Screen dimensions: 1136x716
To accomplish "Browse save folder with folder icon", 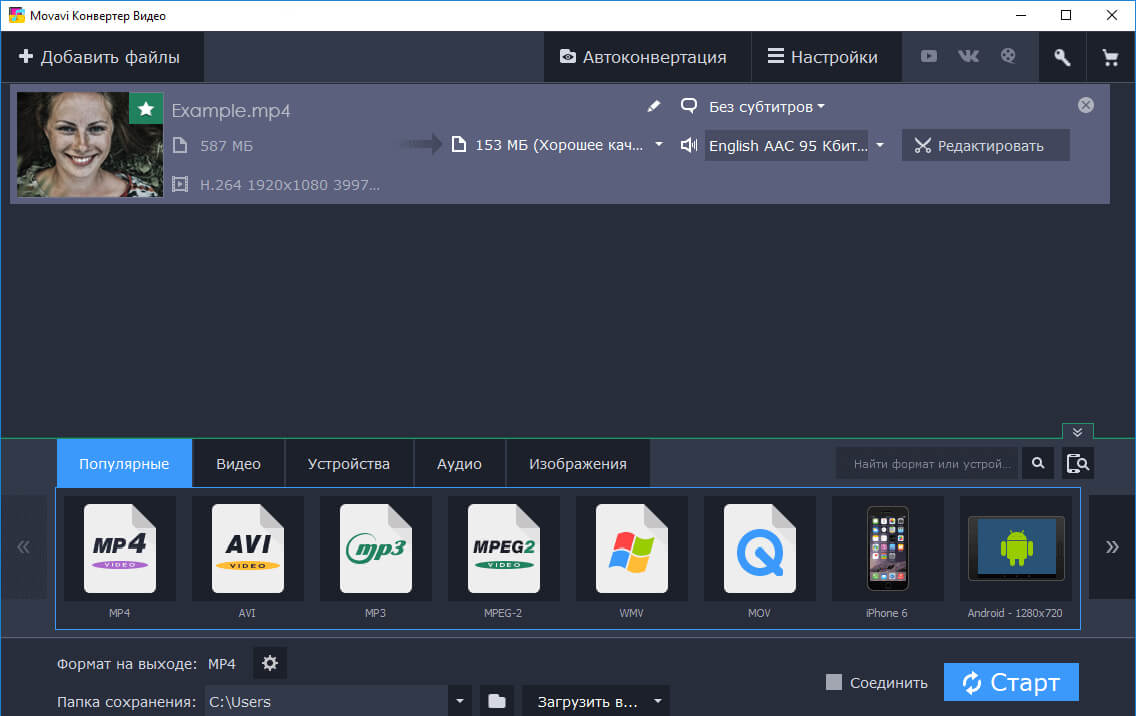I will click(497, 701).
